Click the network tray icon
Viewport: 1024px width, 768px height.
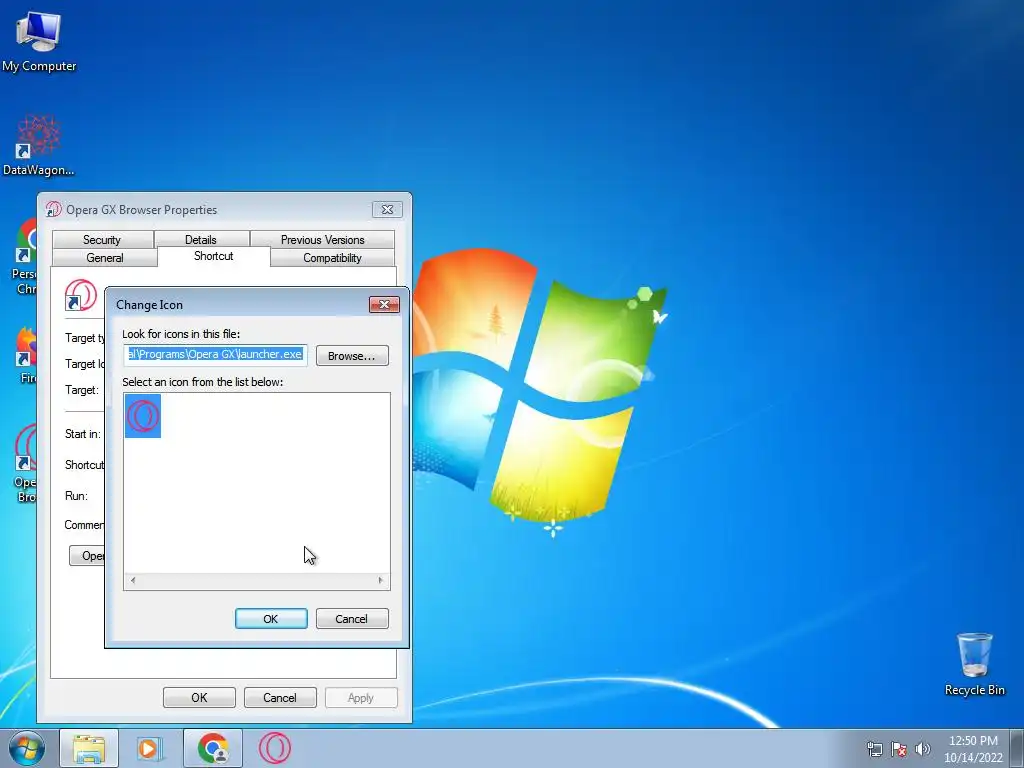pyautogui.click(x=874, y=749)
